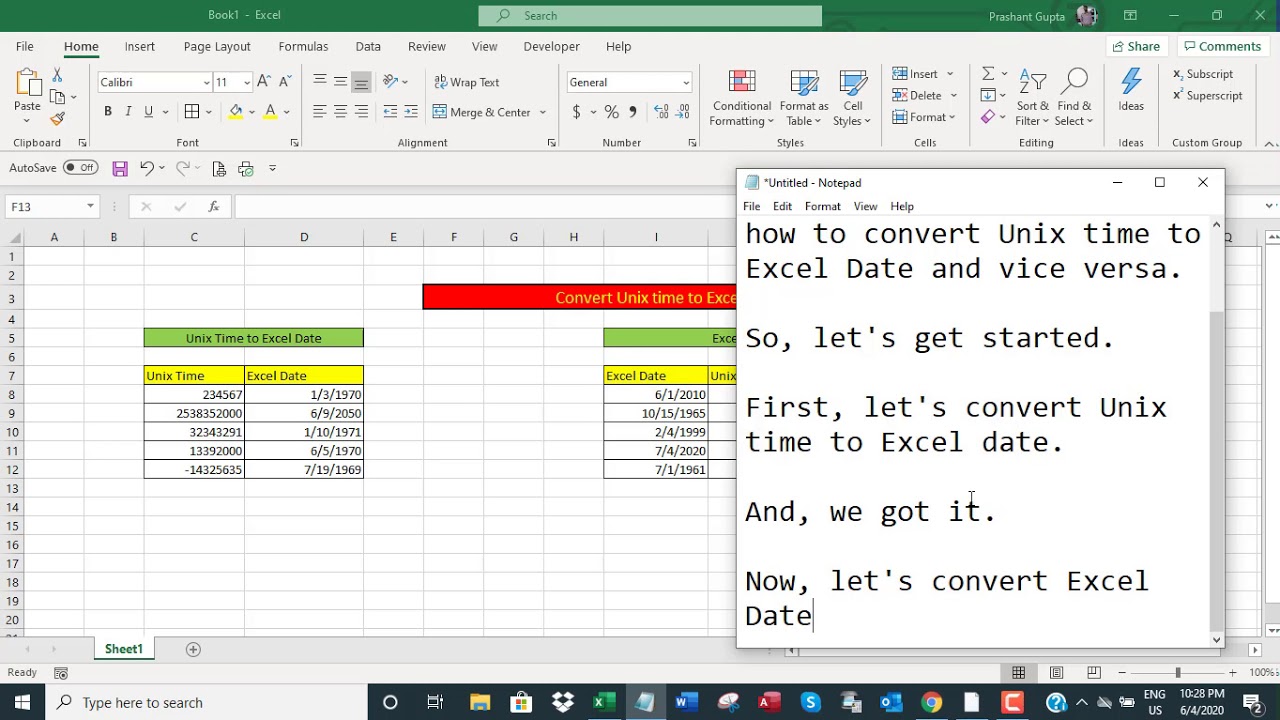Click the AutoSum sigma icon
Image resolution: width=1280 pixels, height=720 pixels.
coord(988,73)
